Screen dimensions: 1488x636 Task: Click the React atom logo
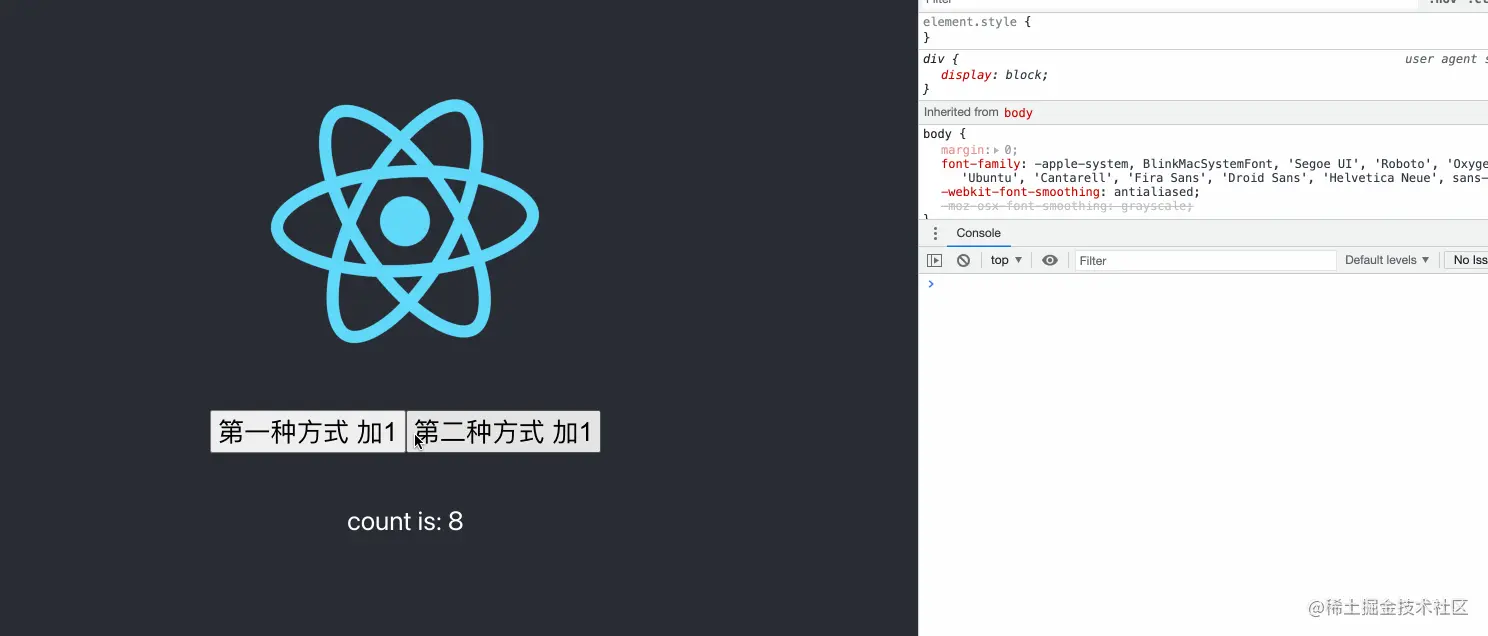(x=405, y=221)
